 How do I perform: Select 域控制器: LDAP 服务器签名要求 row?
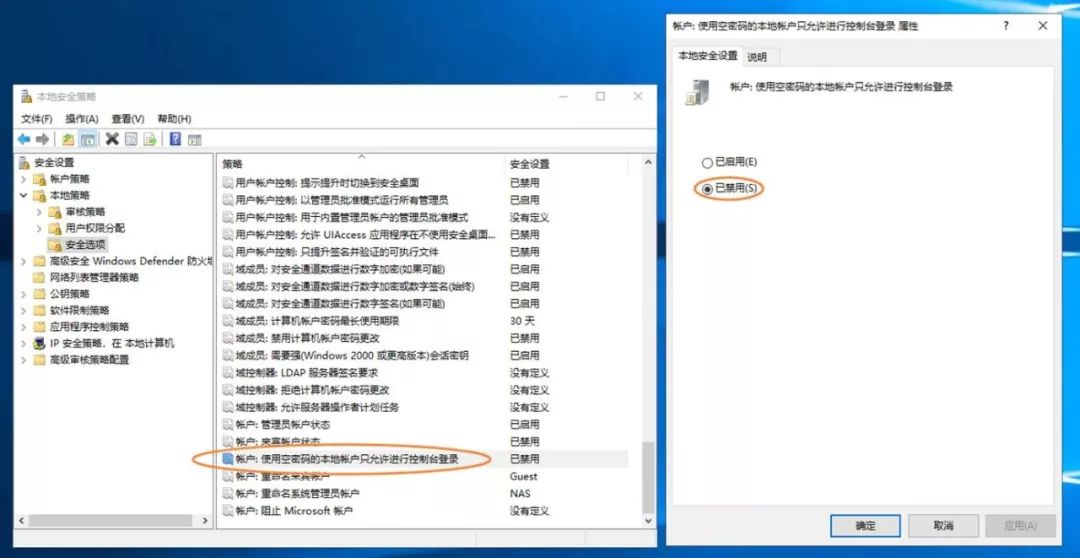pos(424,373)
